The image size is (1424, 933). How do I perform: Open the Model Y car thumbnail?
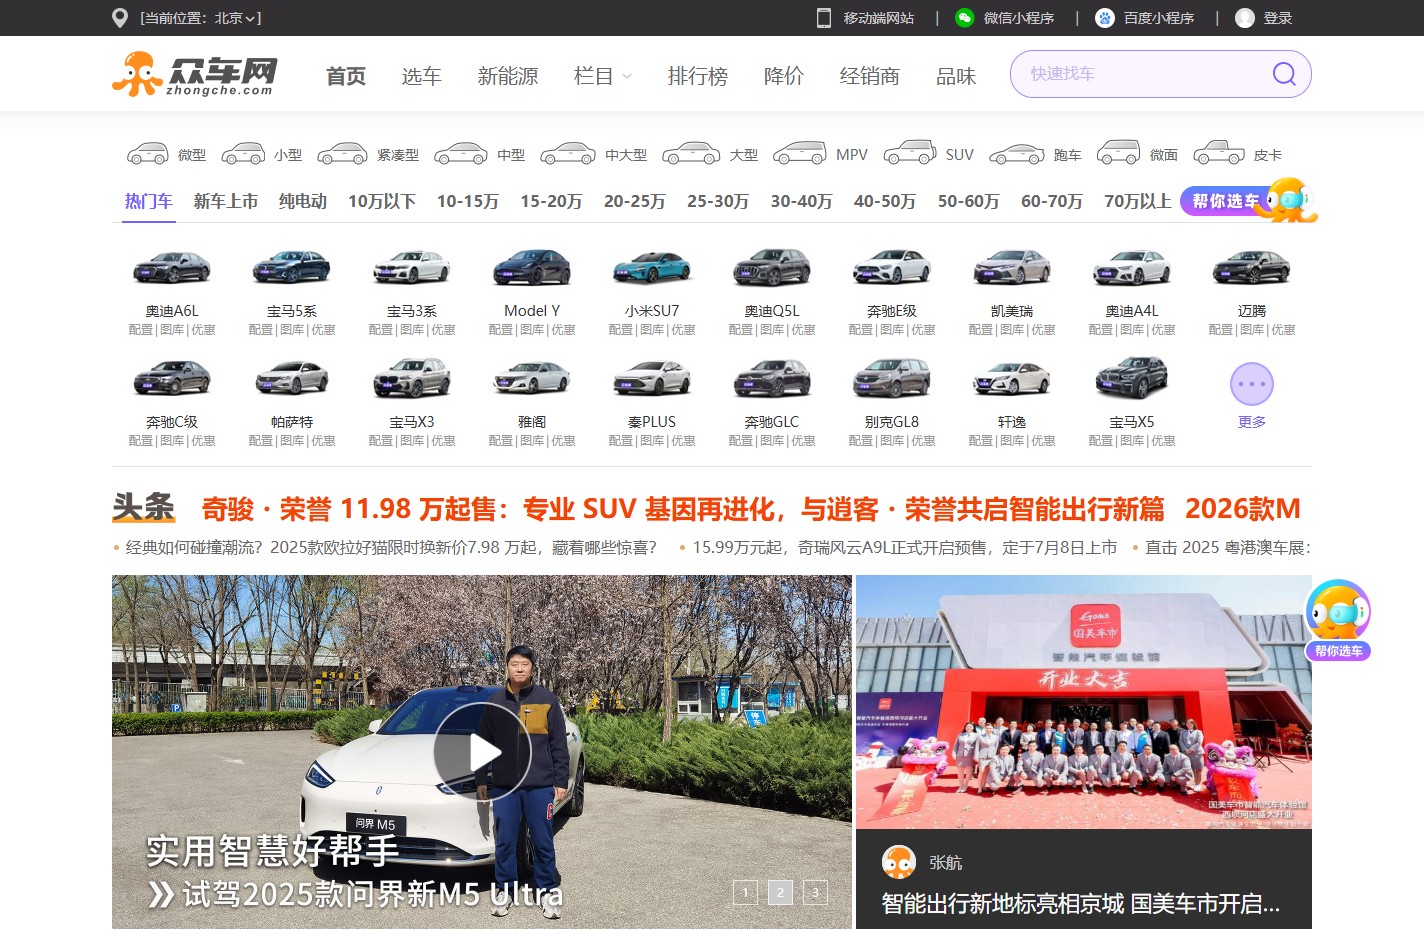(532, 268)
